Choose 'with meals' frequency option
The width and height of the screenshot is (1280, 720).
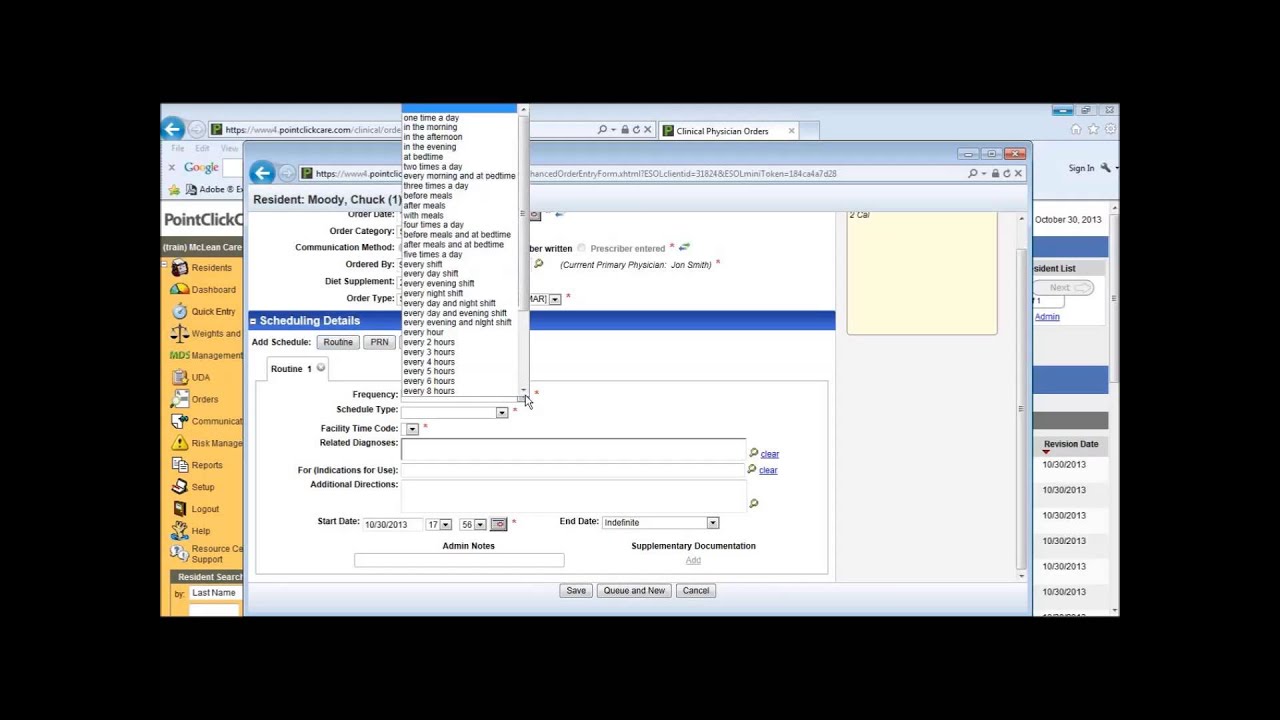tap(424, 215)
